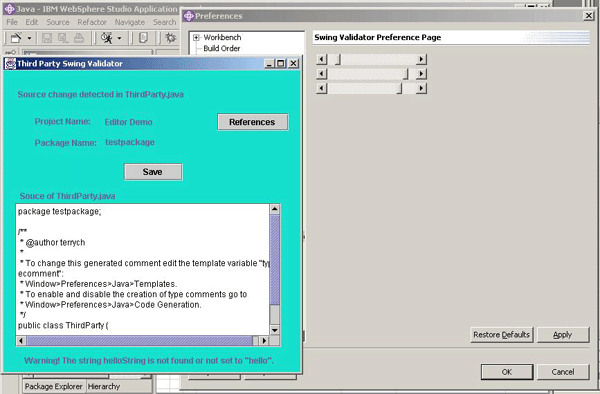Select Workbench in the Preferences tree
Viewport: 600px width, 394px height.
tap(222, 37)
